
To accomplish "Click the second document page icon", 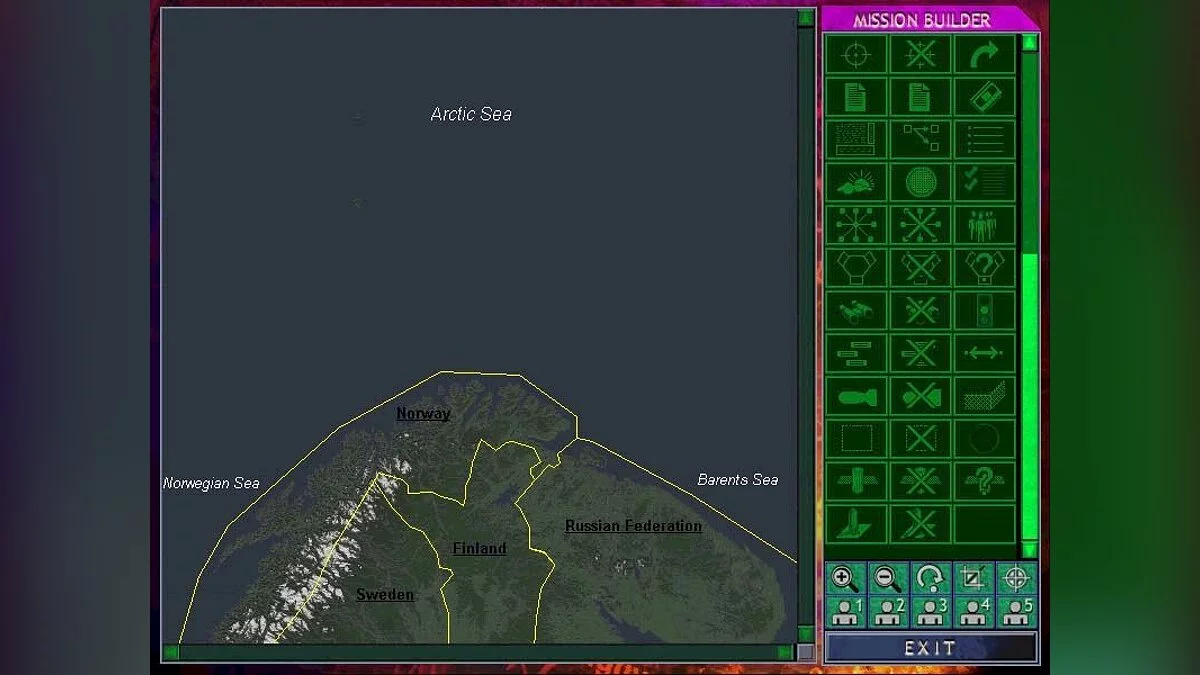I will click(x=920, y=97).
